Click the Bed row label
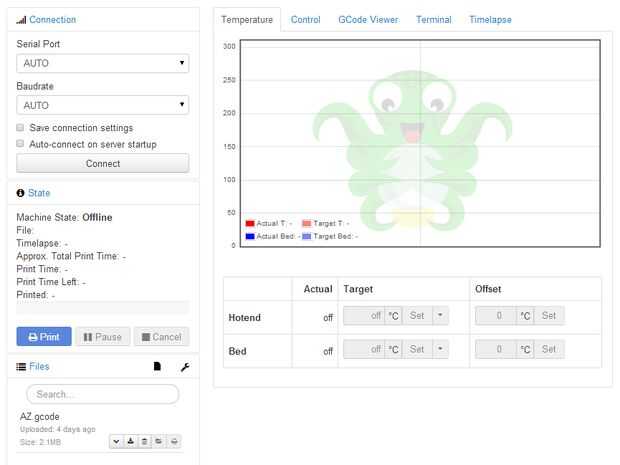The image size is (620, 465). [237, 351]
